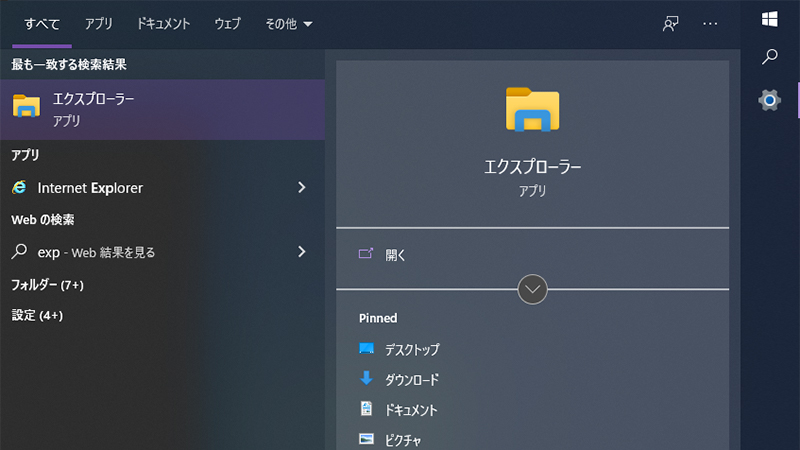Open the pinned ドキュメント folder
Screen dimensions: 800x450
coord(411,410)
